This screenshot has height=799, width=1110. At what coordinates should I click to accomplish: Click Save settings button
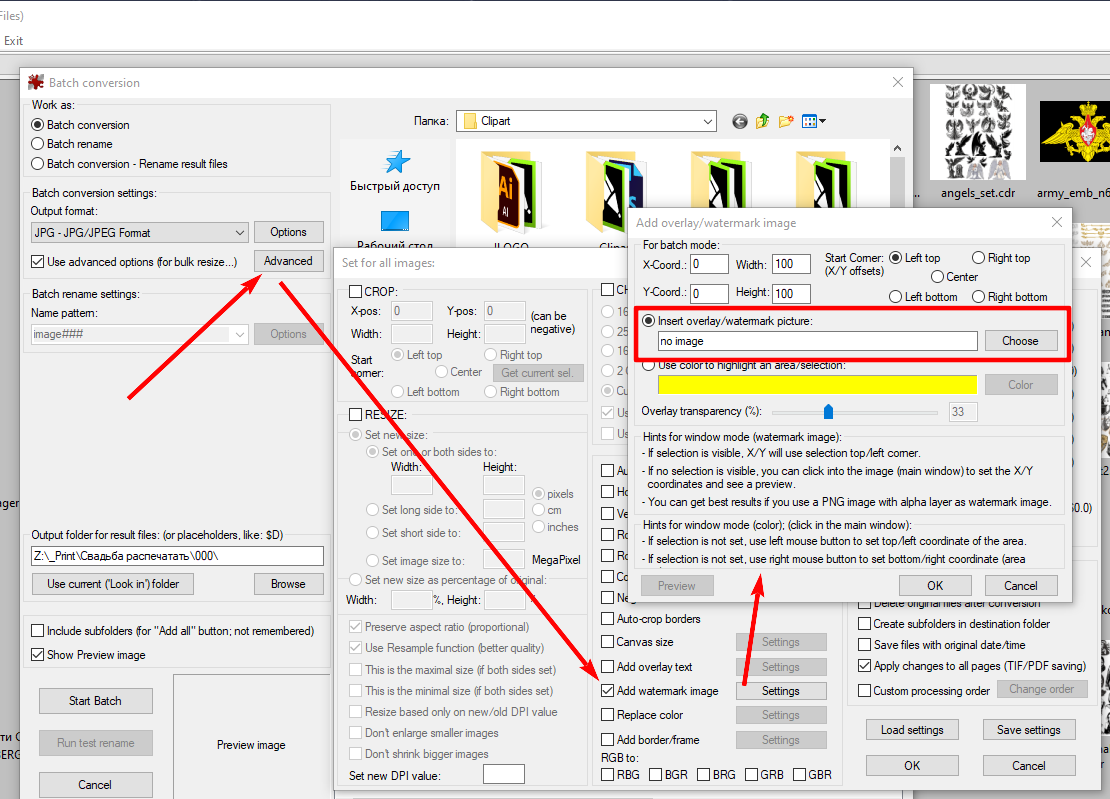(1029, 730)
